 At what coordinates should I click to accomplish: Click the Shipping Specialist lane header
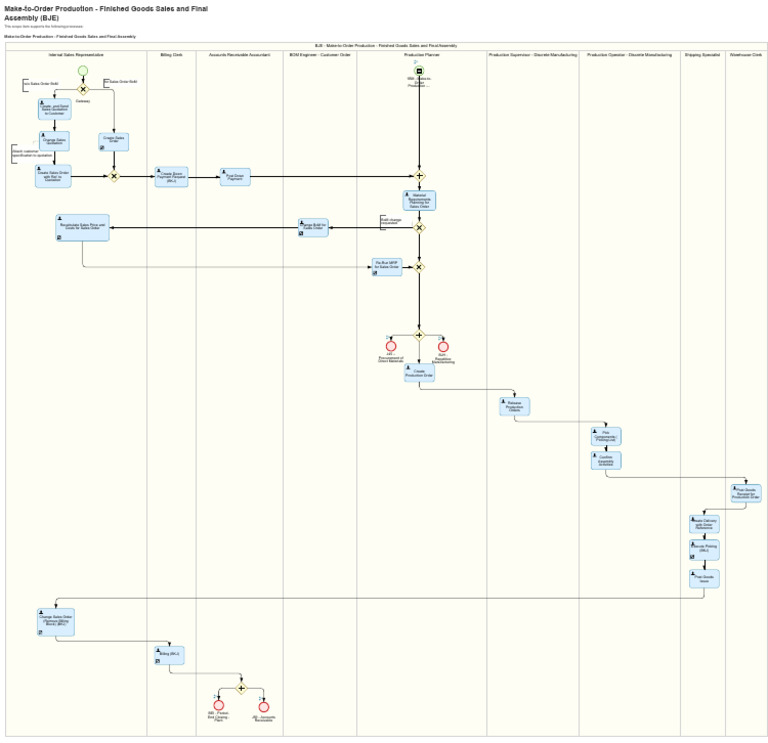[x=702, y=55]
